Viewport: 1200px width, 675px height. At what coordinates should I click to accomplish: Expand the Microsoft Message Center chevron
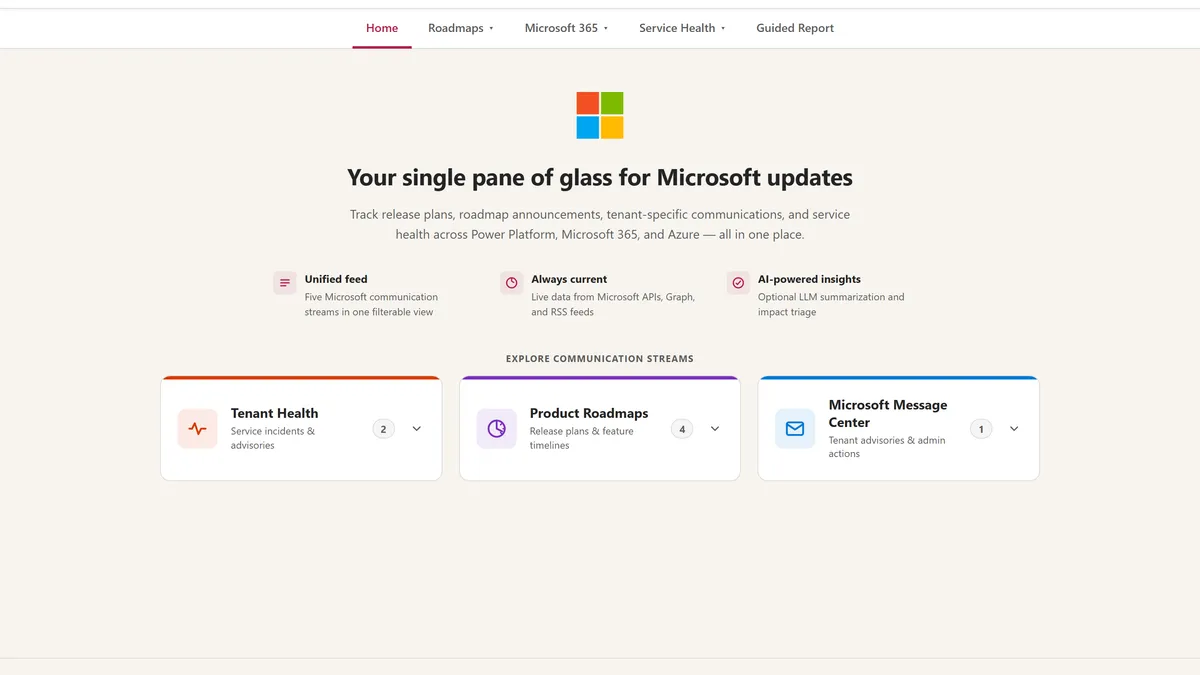1014,429
